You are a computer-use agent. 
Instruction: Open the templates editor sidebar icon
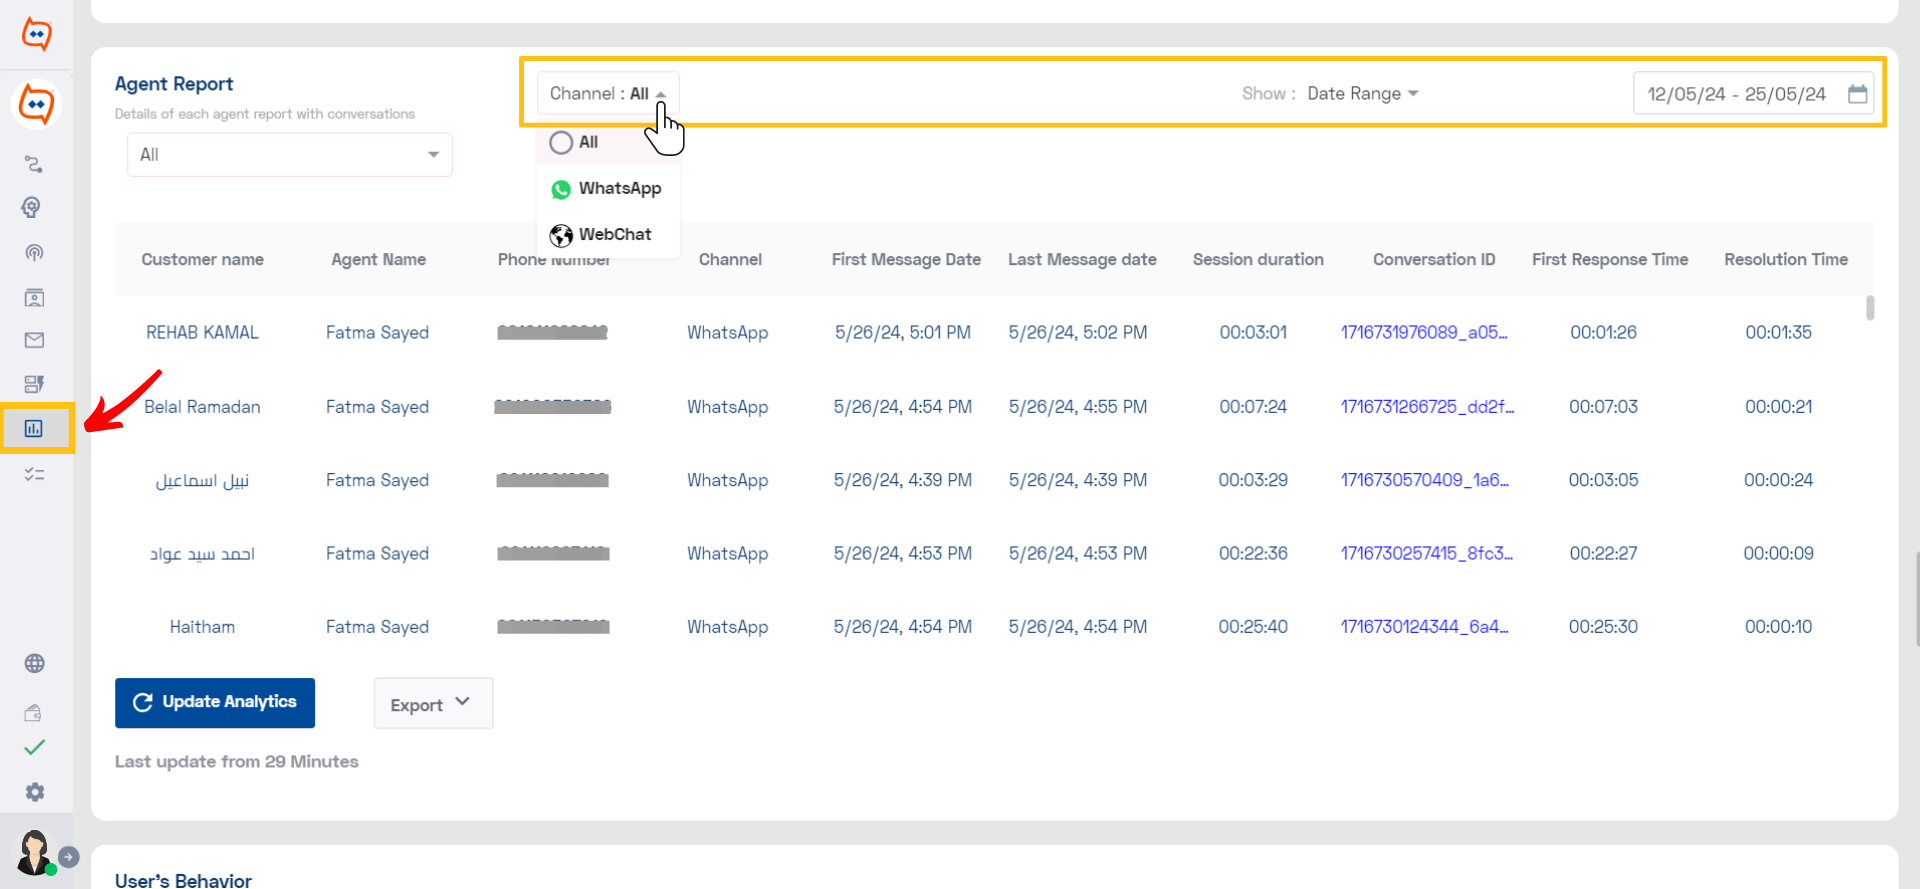[x=34, y=384]
